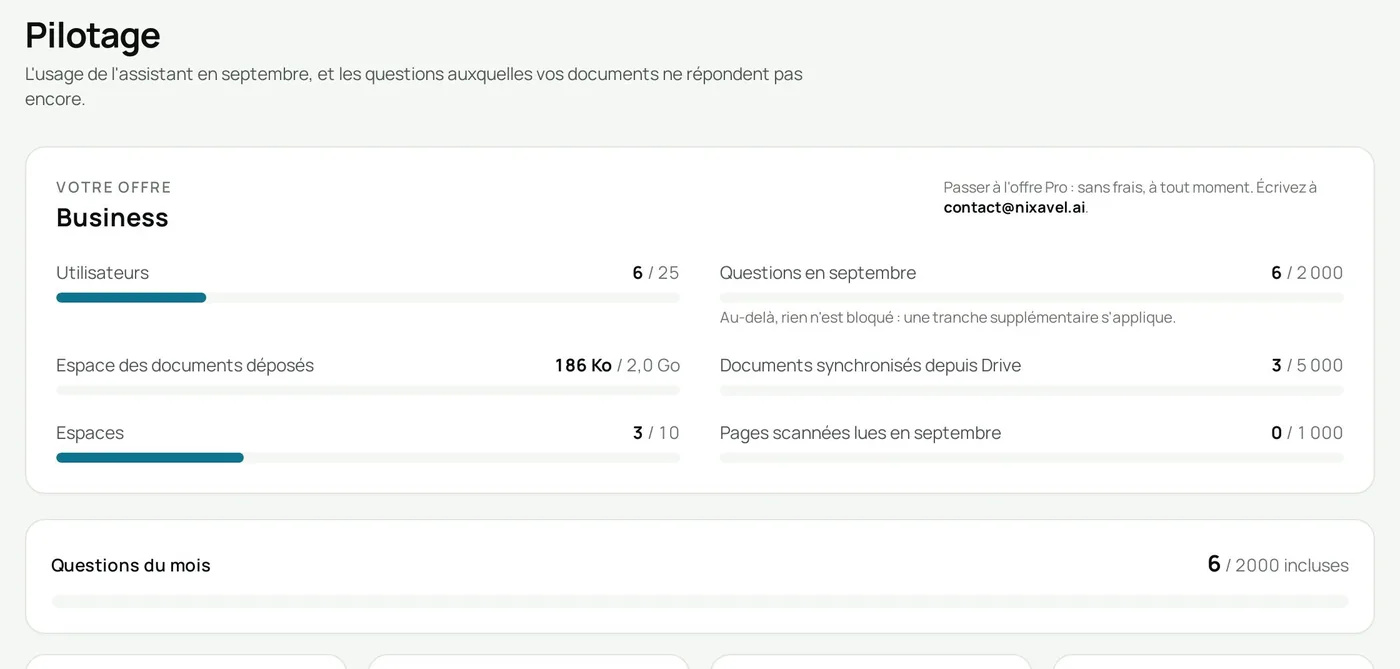Click the Espaces label

[x=90, y=433]
